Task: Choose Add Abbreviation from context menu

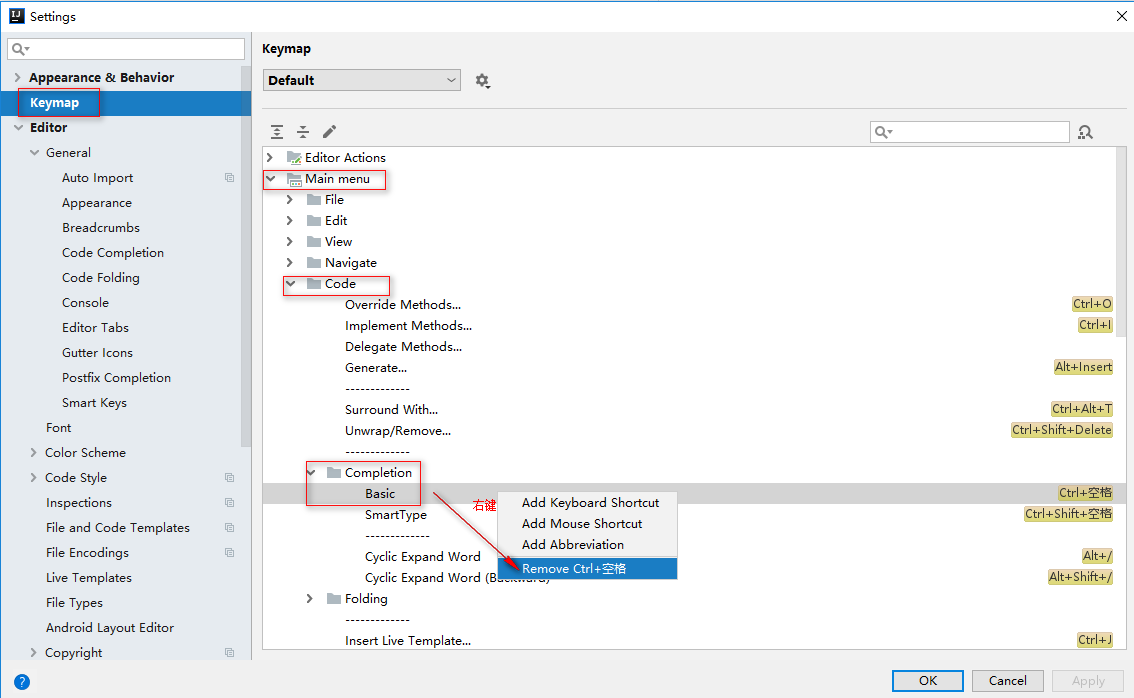Action: point(588,545)
